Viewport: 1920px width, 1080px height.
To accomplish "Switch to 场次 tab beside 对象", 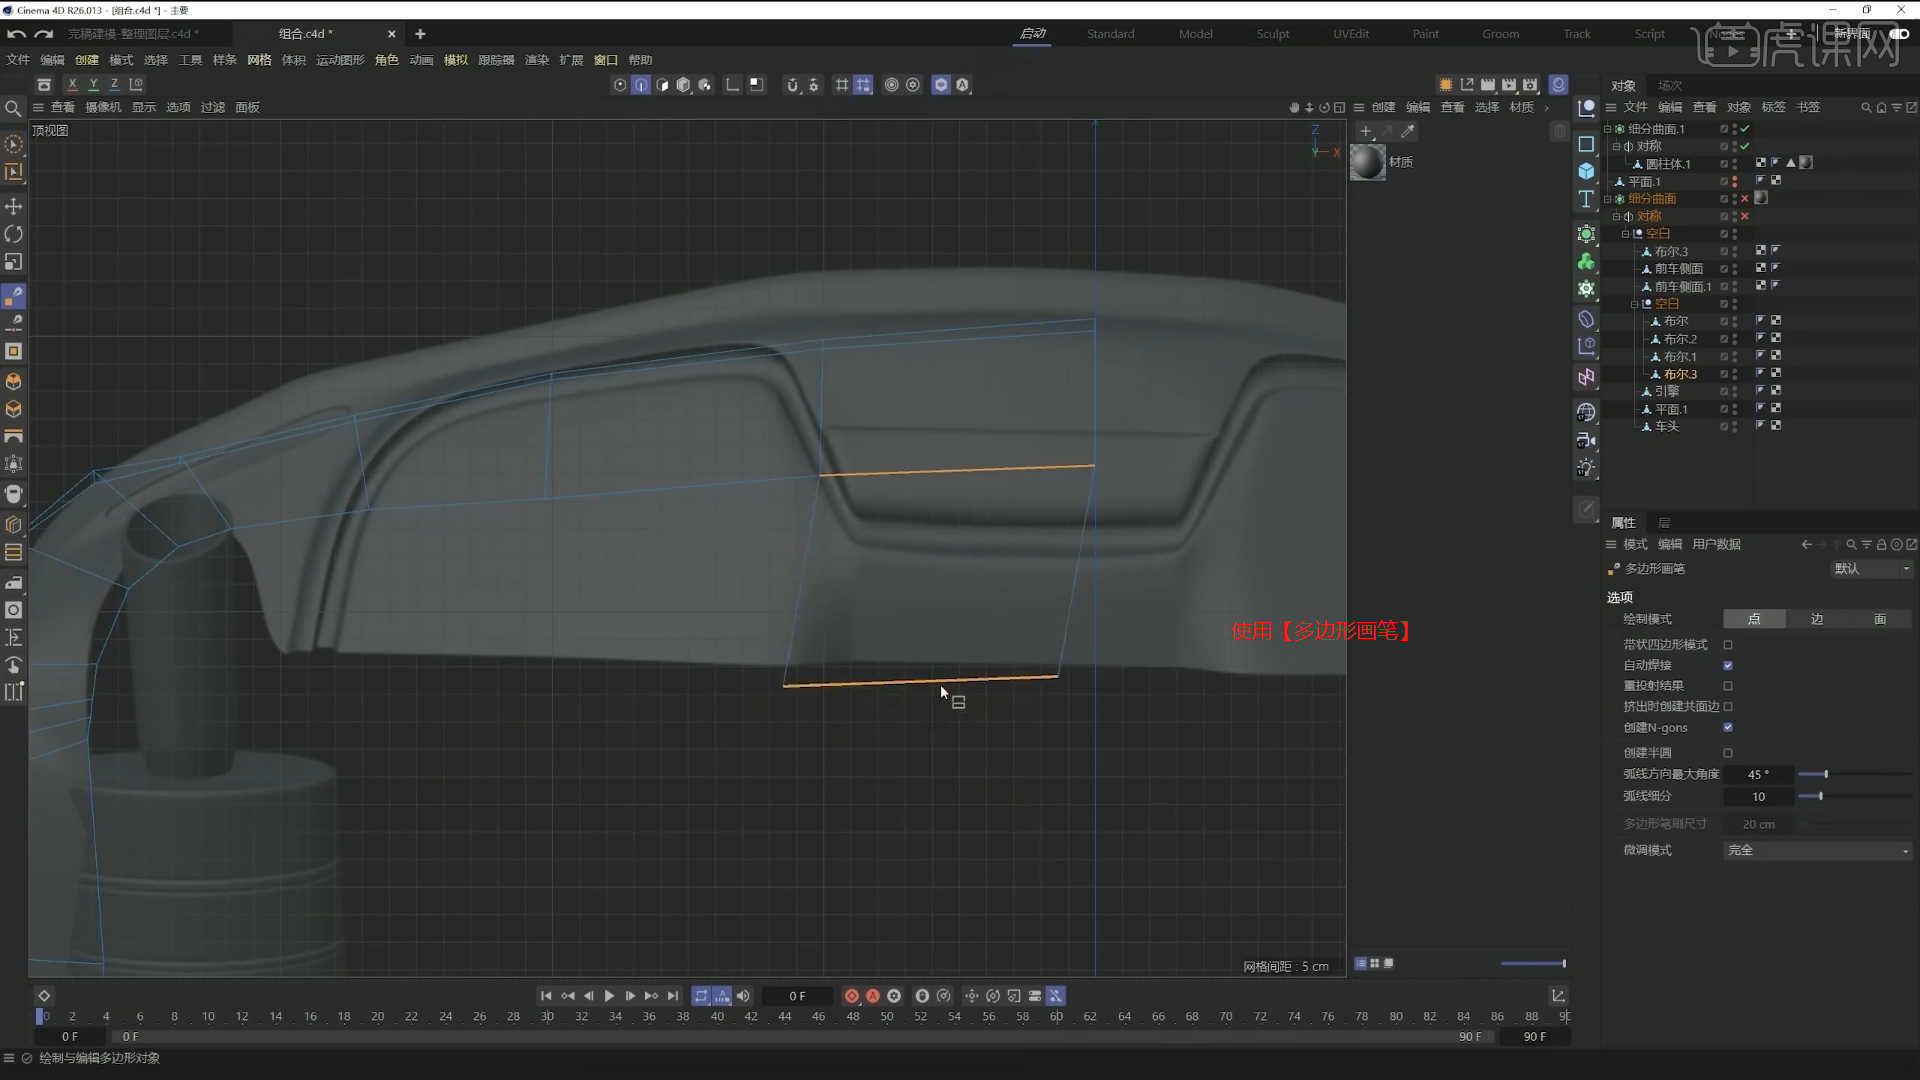I will click(x=1669, y=86).
